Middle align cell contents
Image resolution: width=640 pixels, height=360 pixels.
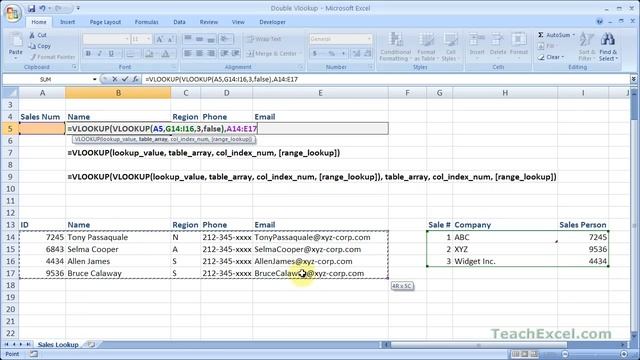[x=199, y=39]
